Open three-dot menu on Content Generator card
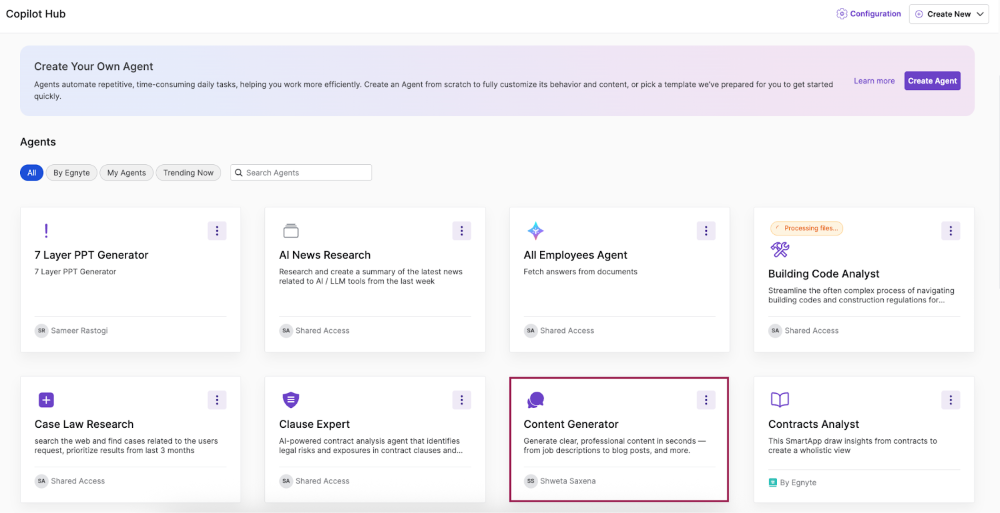The image size is (1000, 513). pyautogui.click(x=706, y=400)
